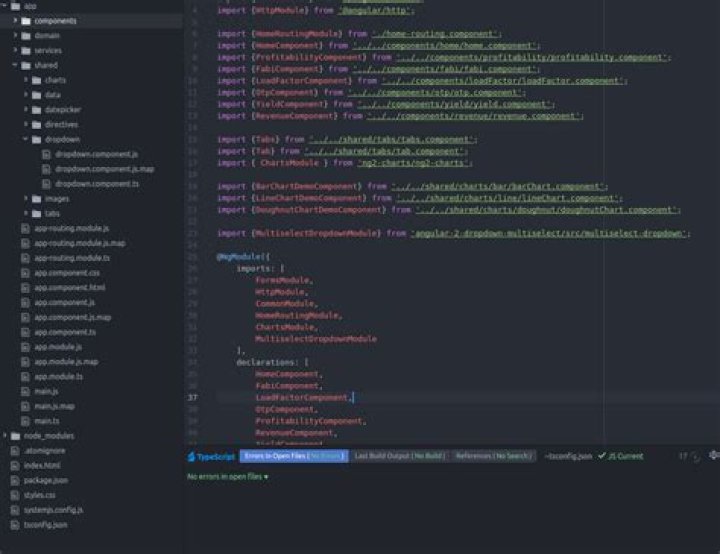This screenshot has height=554, width=720.
Task: Expand the tabs folder
Action: coord(26,213)
